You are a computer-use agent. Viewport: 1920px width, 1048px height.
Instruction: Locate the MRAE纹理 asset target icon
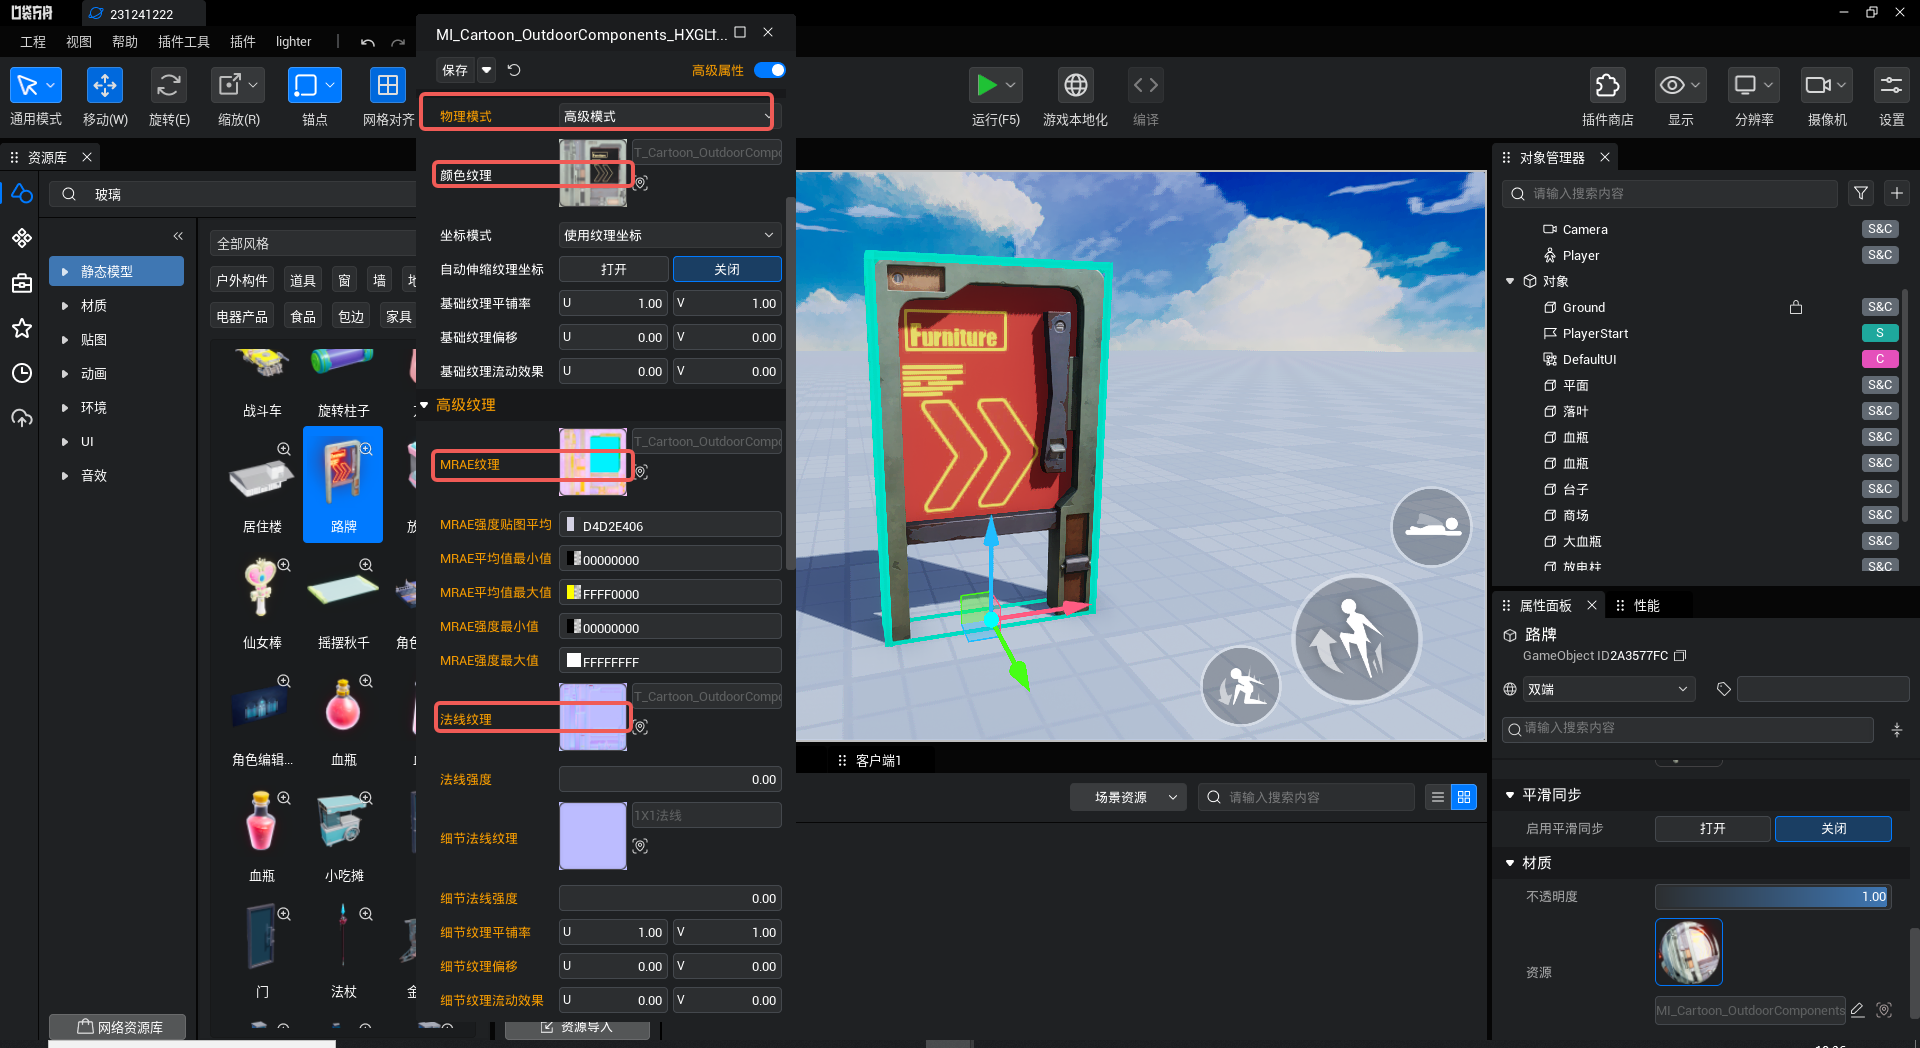(641, 472)
